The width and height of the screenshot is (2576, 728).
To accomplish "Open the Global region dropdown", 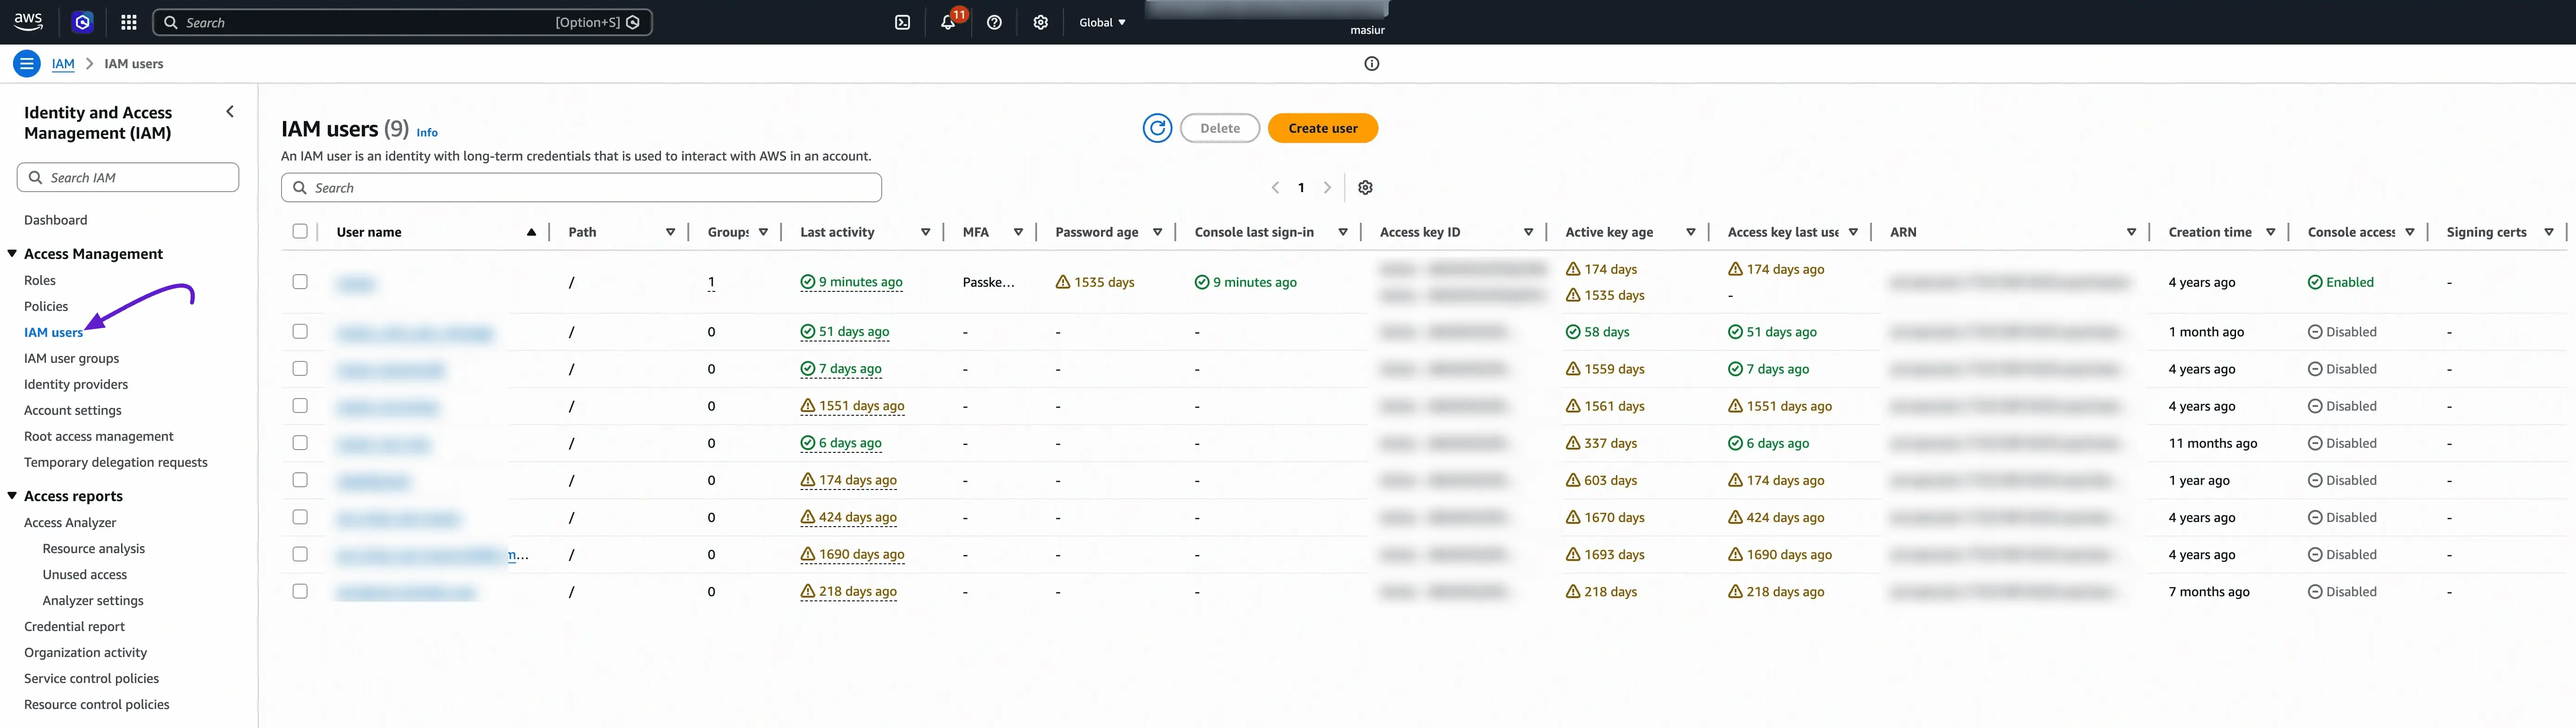I will 1102,22.
